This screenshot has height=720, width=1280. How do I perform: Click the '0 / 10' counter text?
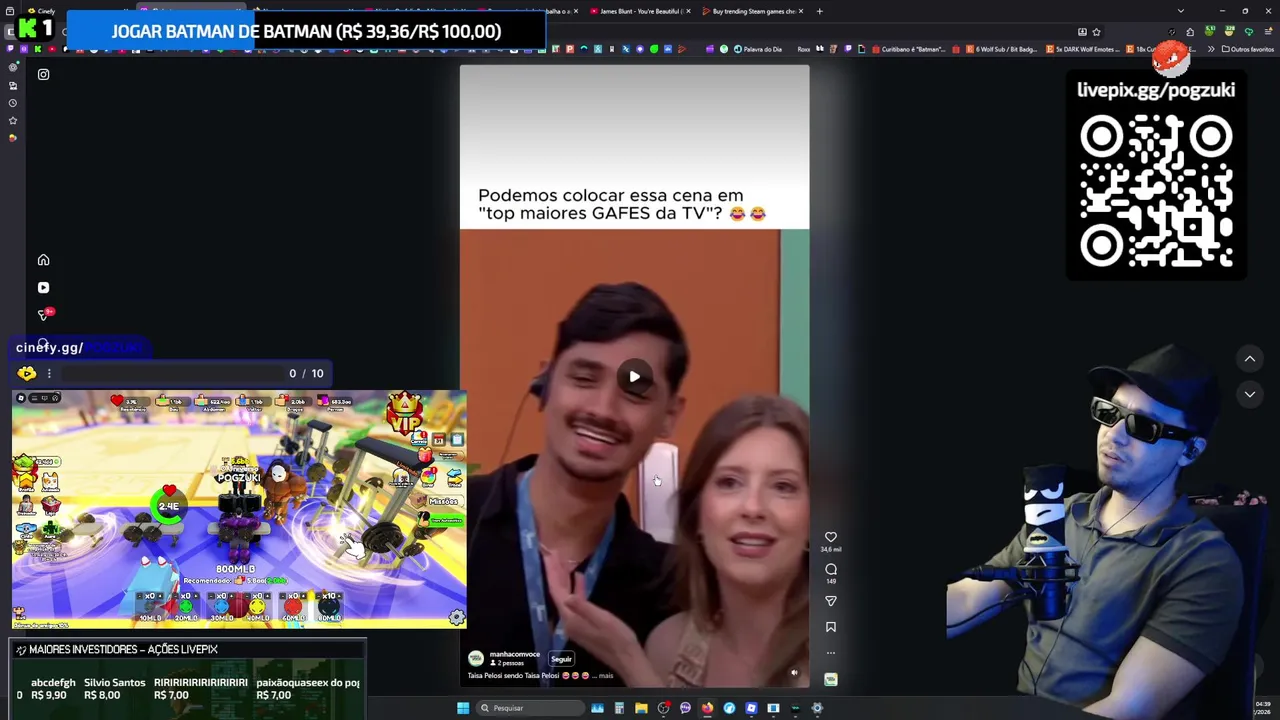click(306, 373)
